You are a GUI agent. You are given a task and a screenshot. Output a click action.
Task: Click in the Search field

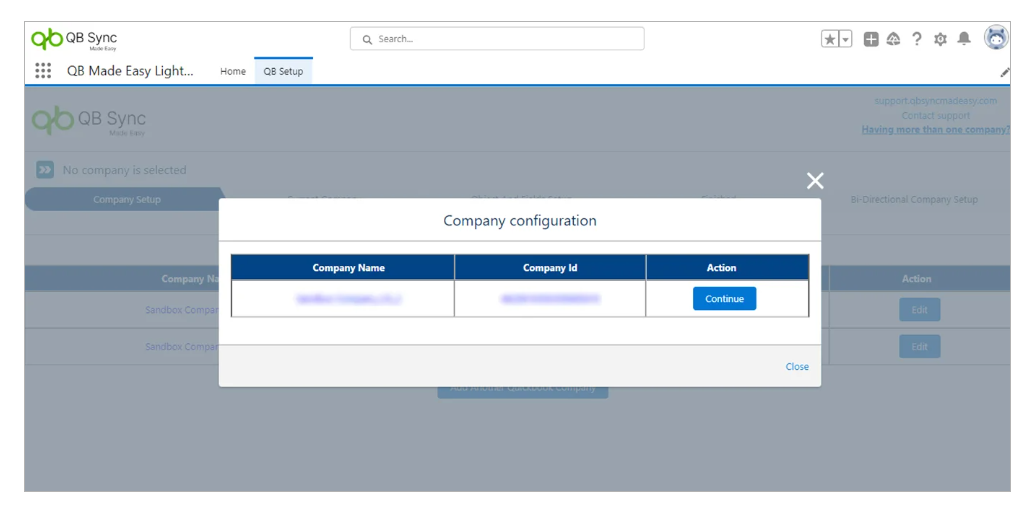[x=497, y=39]
